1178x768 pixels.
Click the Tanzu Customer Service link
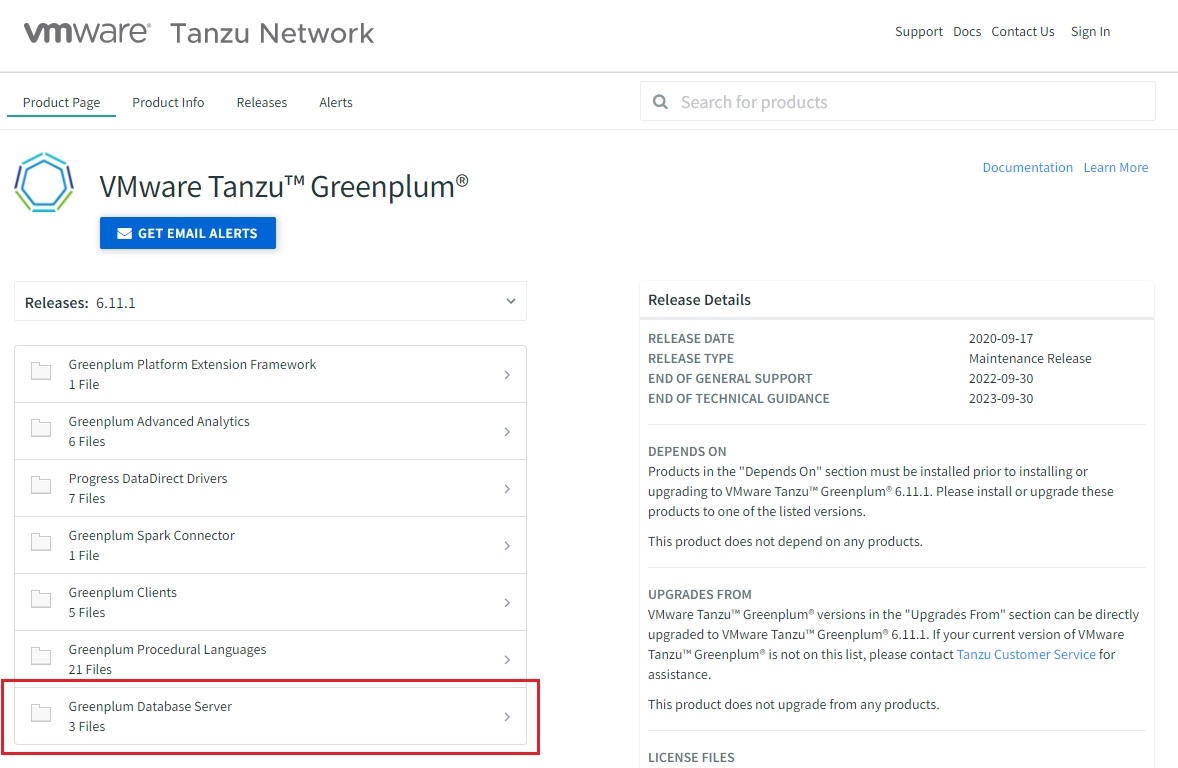(1026, 655)
